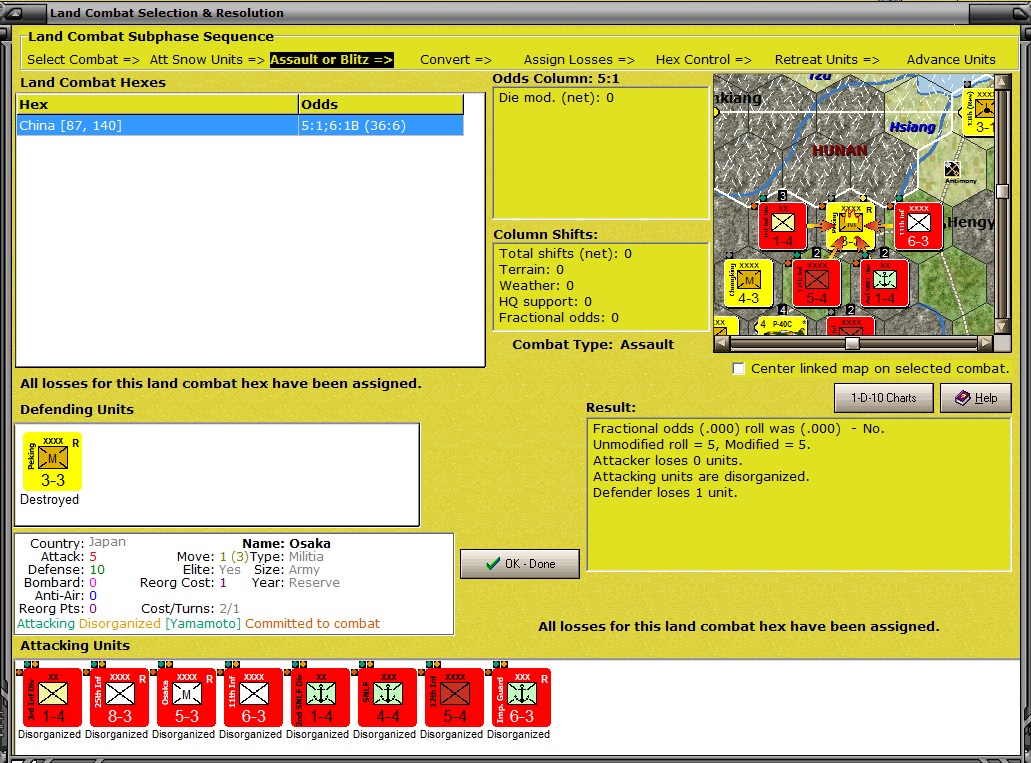Image resolution: width=1031 pixels, height=763 pixels.
Task: Click the Convert subphase step
Action: click(x=456, y=60)
